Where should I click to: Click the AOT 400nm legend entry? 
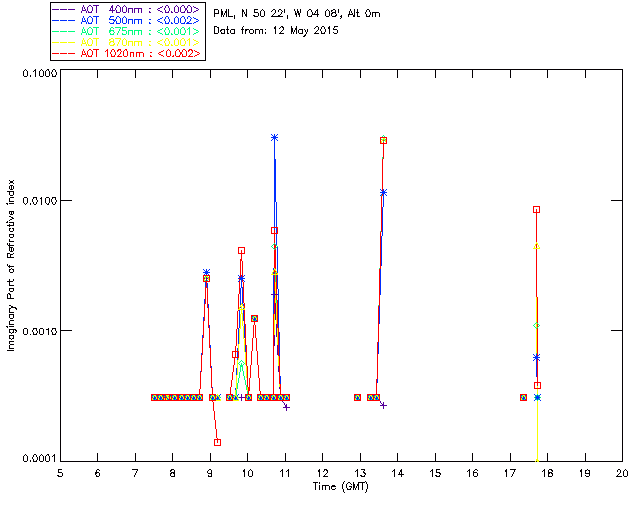(x=127, y=9)
